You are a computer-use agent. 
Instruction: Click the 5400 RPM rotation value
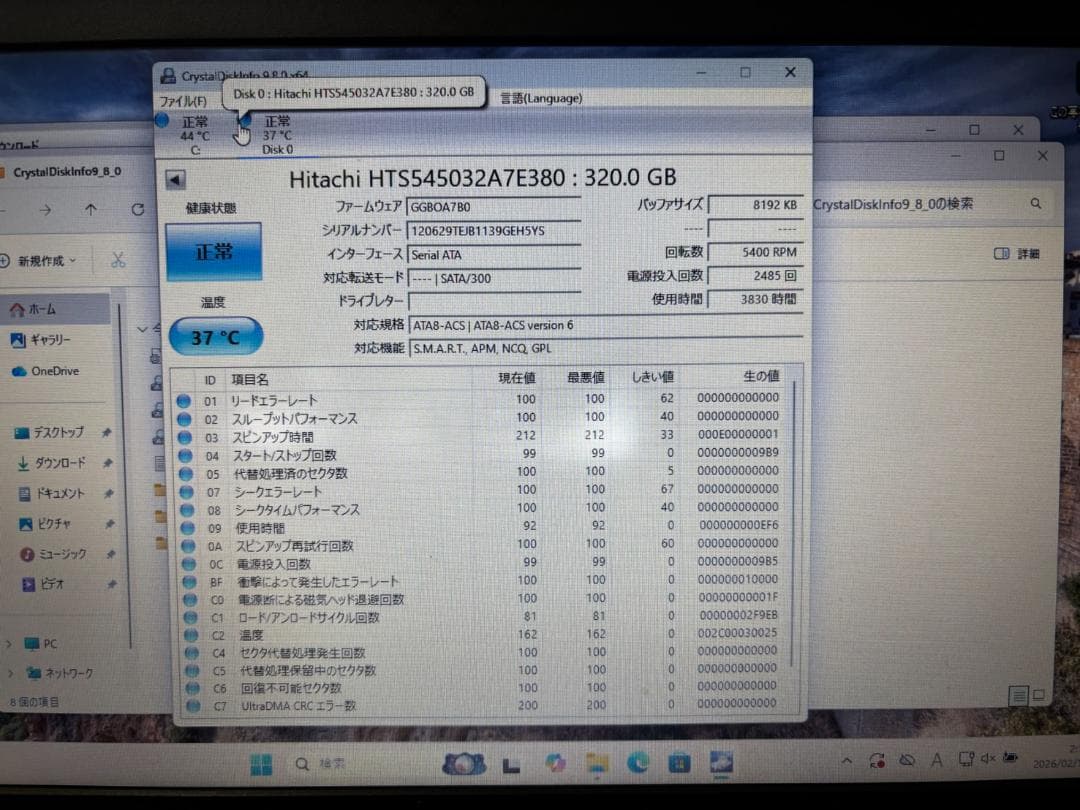point(756,252)
